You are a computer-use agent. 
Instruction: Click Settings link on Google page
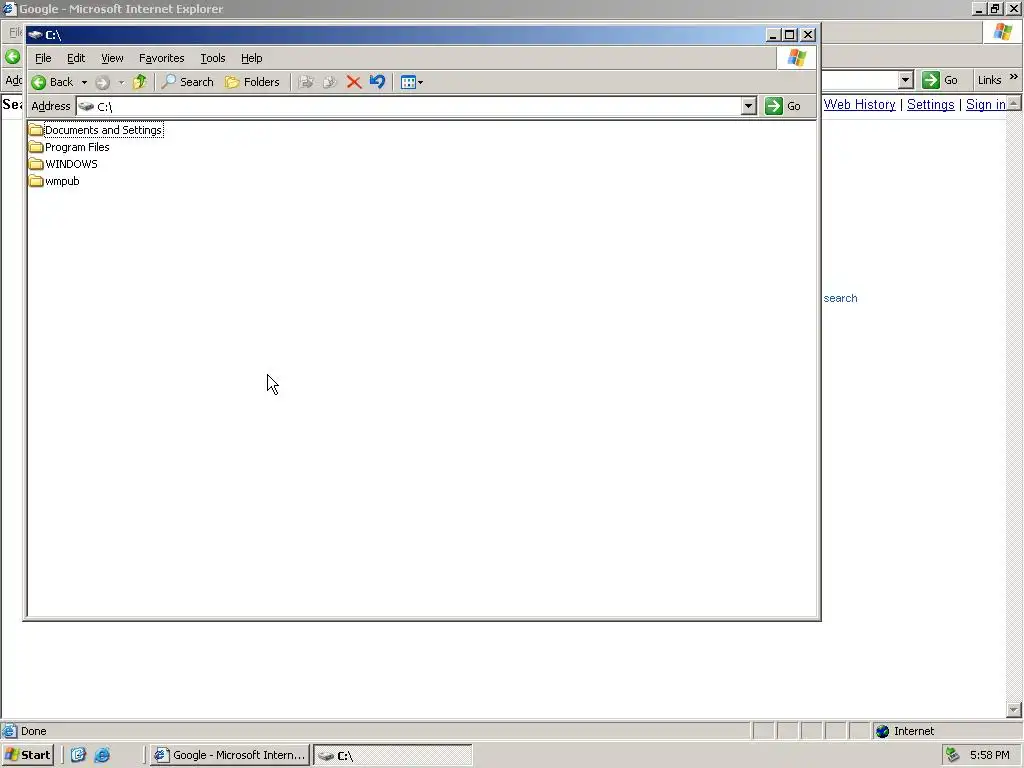point(931,104)
